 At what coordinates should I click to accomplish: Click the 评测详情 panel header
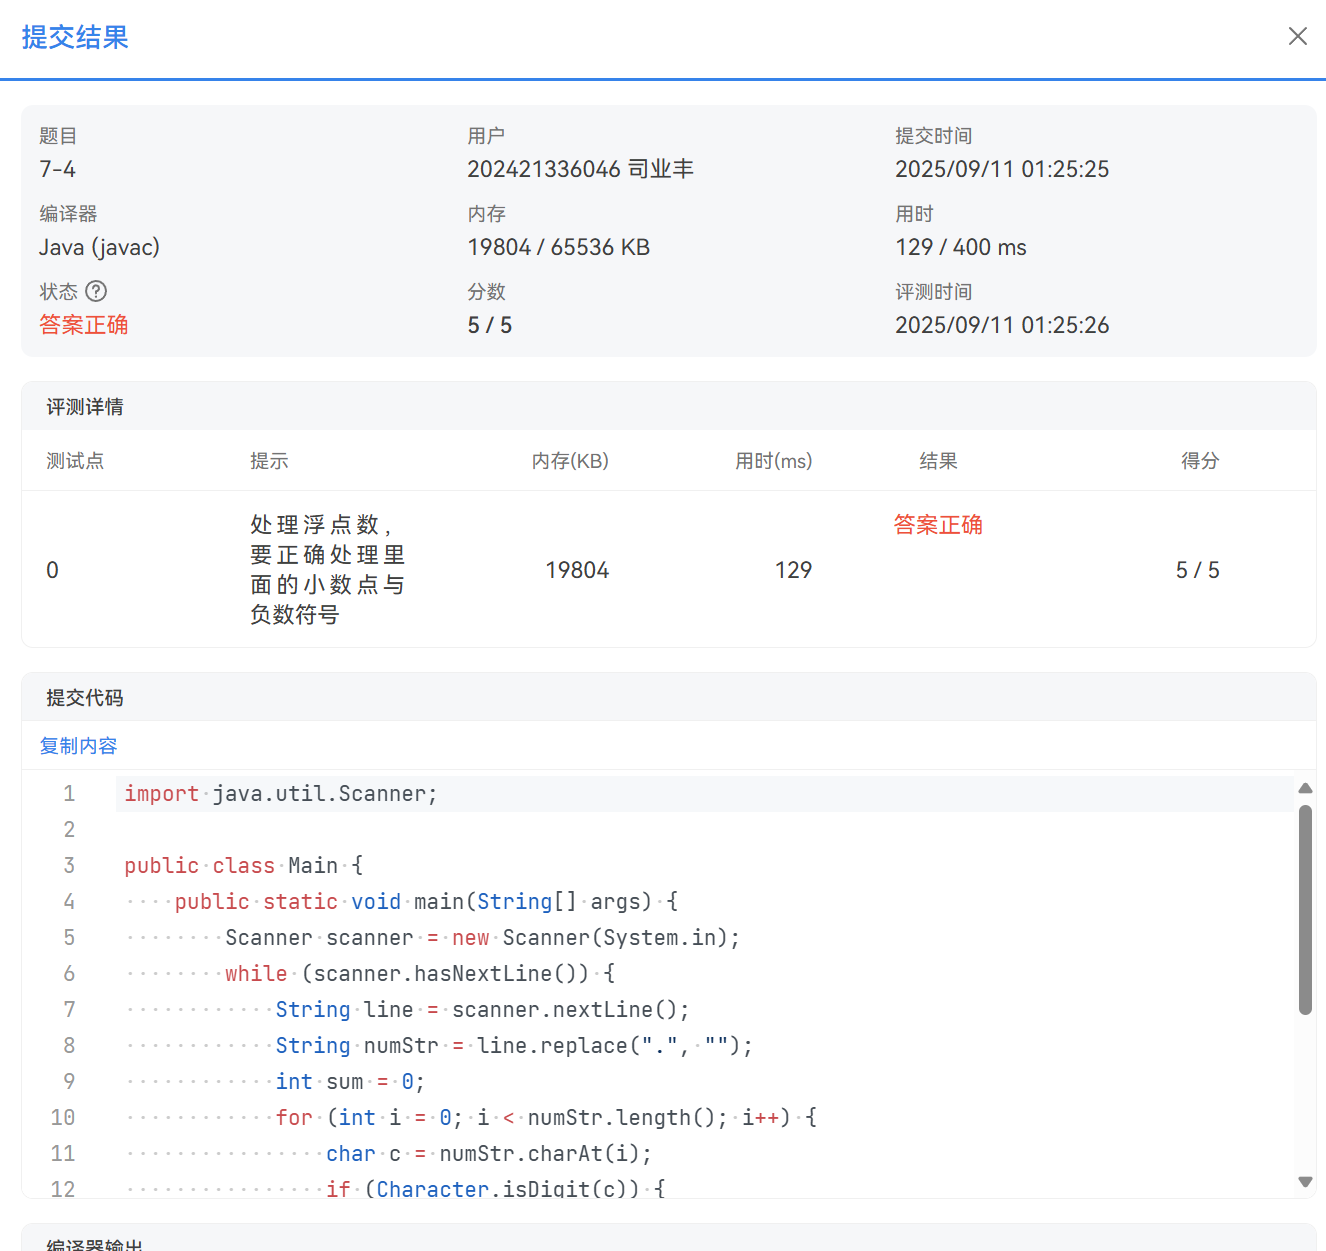click(x=83, y=406)
